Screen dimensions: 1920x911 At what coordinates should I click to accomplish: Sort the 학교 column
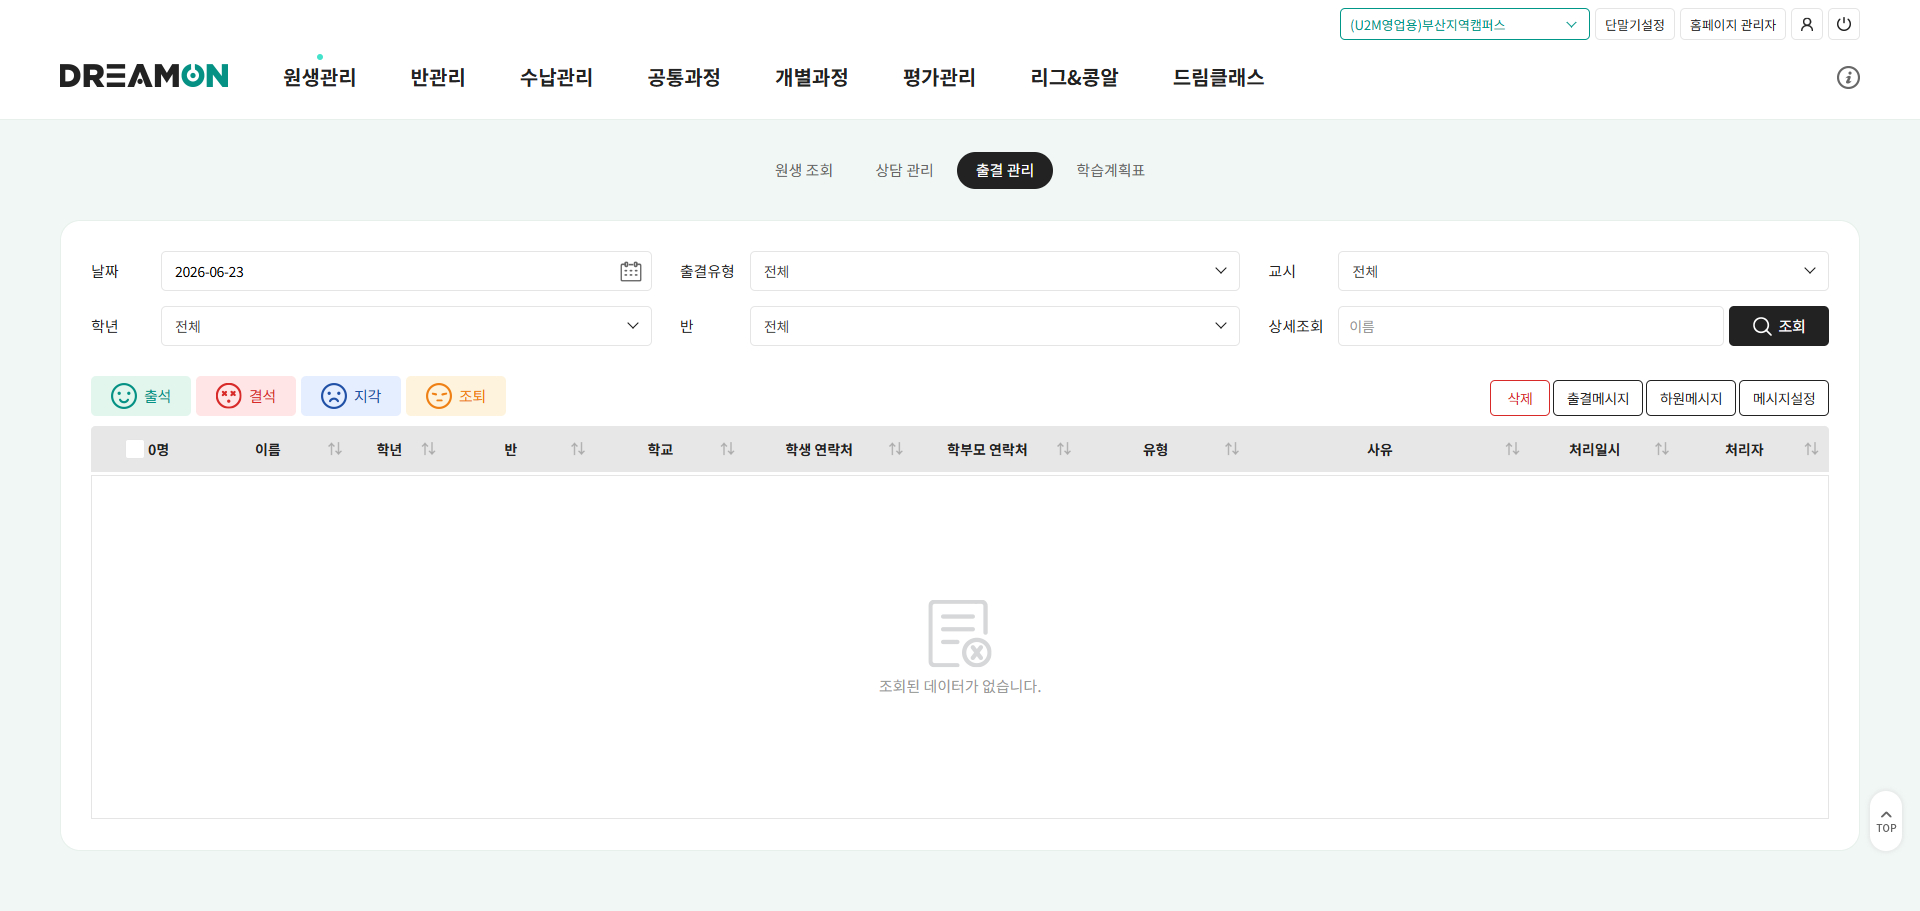727,449
